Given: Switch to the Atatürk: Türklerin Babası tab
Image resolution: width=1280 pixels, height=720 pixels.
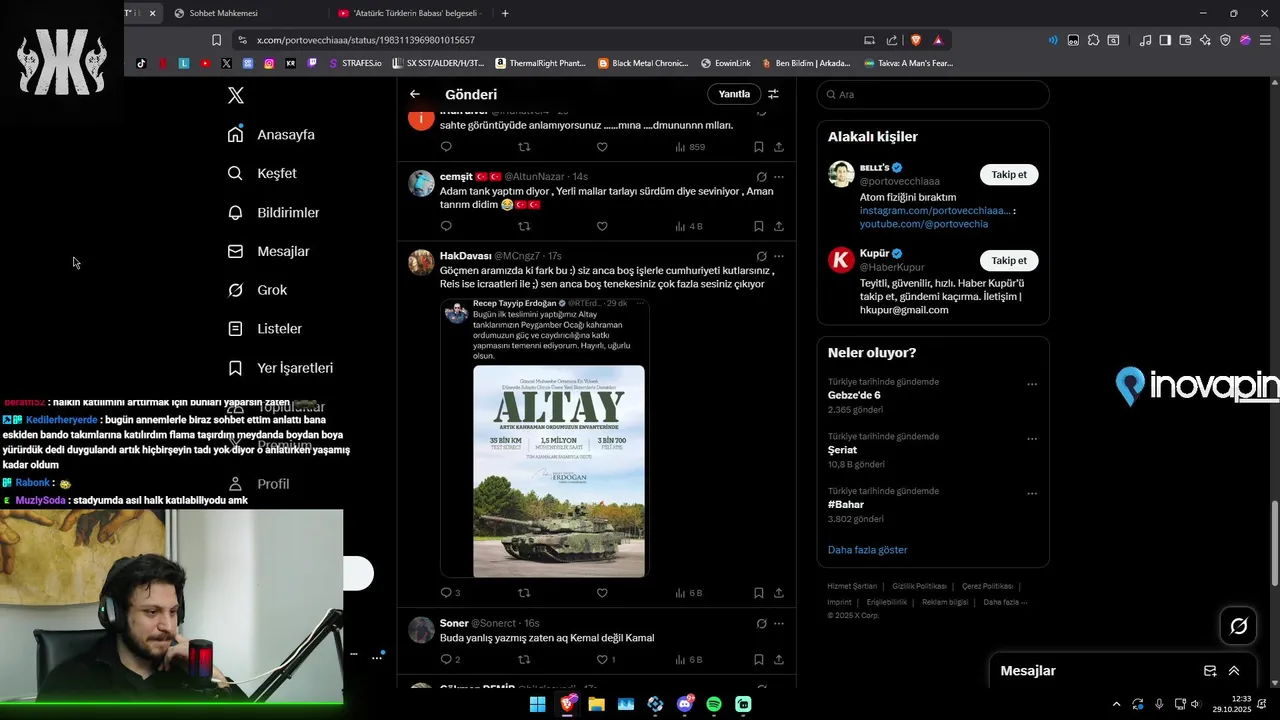Looking at the screenshot, I should pyautogui.click(x=411, y=13).
